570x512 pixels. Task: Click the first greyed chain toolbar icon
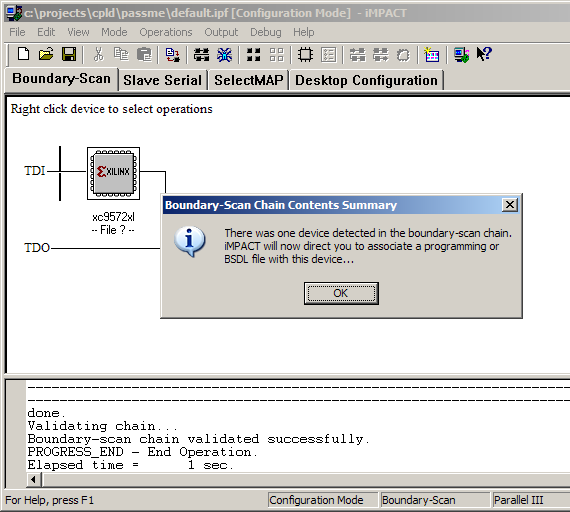pos(357,55)
